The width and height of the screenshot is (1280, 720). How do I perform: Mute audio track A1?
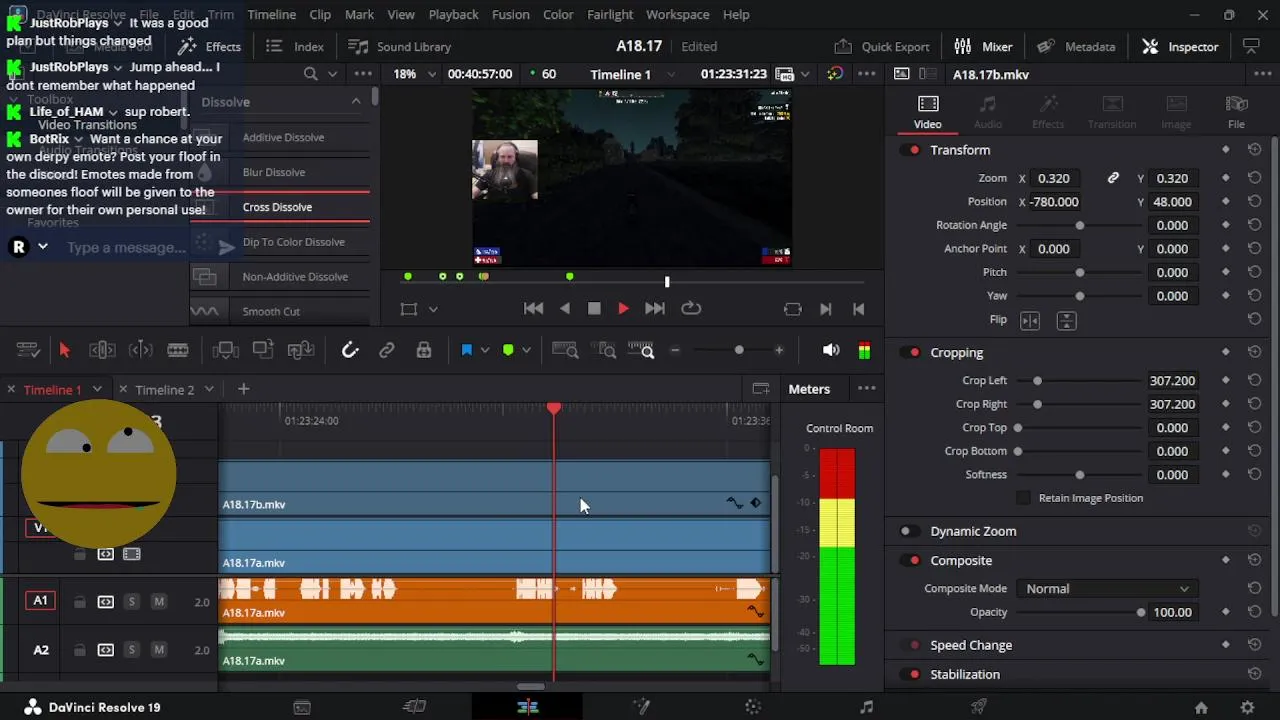tap(158, 601)
